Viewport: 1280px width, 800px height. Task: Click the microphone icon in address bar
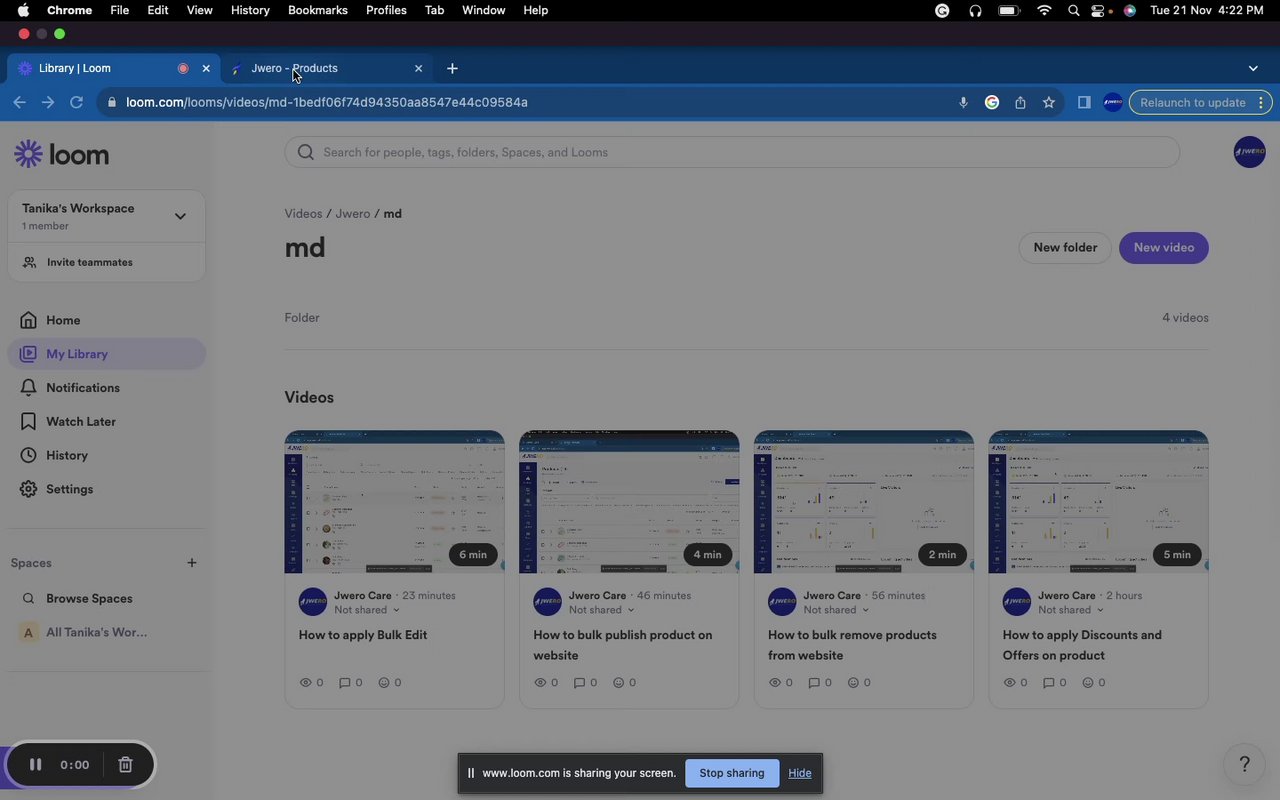(x=963, y=102)
